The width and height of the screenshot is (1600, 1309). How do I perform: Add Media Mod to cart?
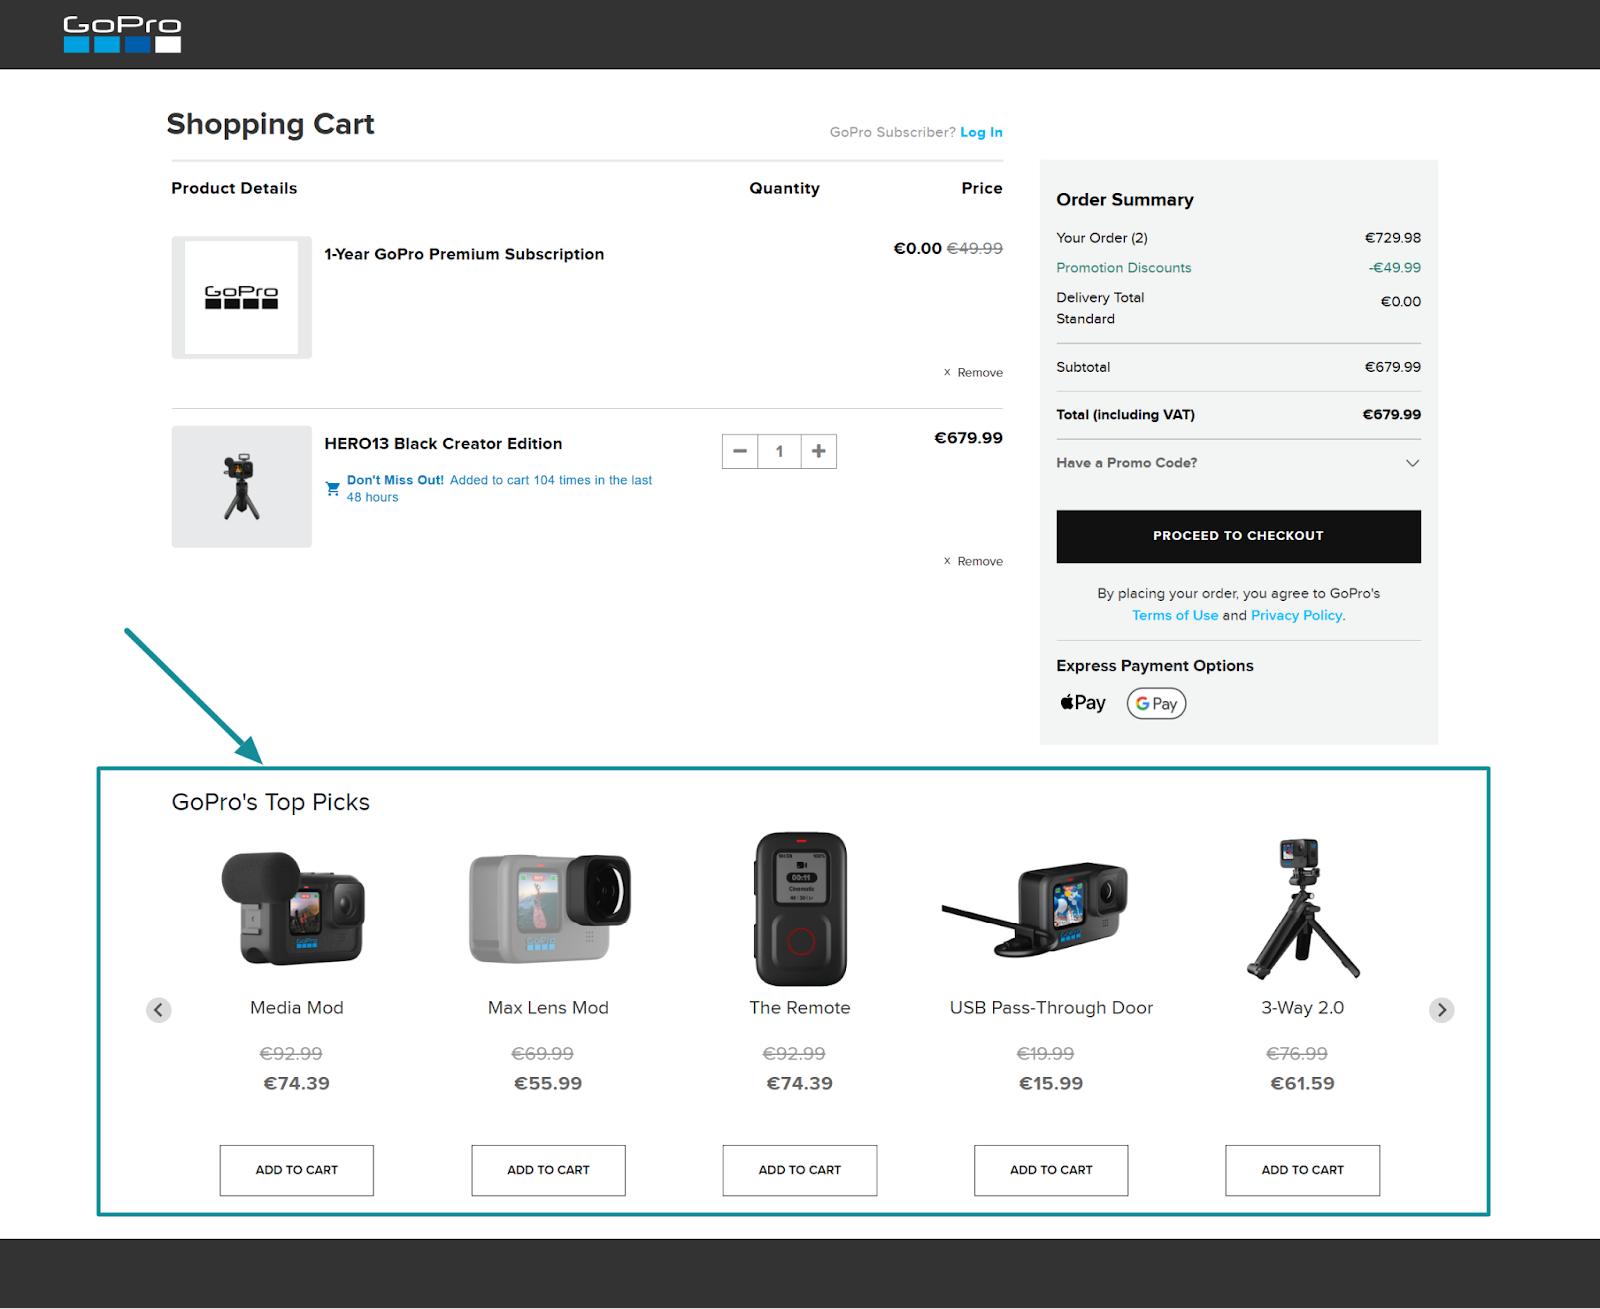[x=297, y=1170]
